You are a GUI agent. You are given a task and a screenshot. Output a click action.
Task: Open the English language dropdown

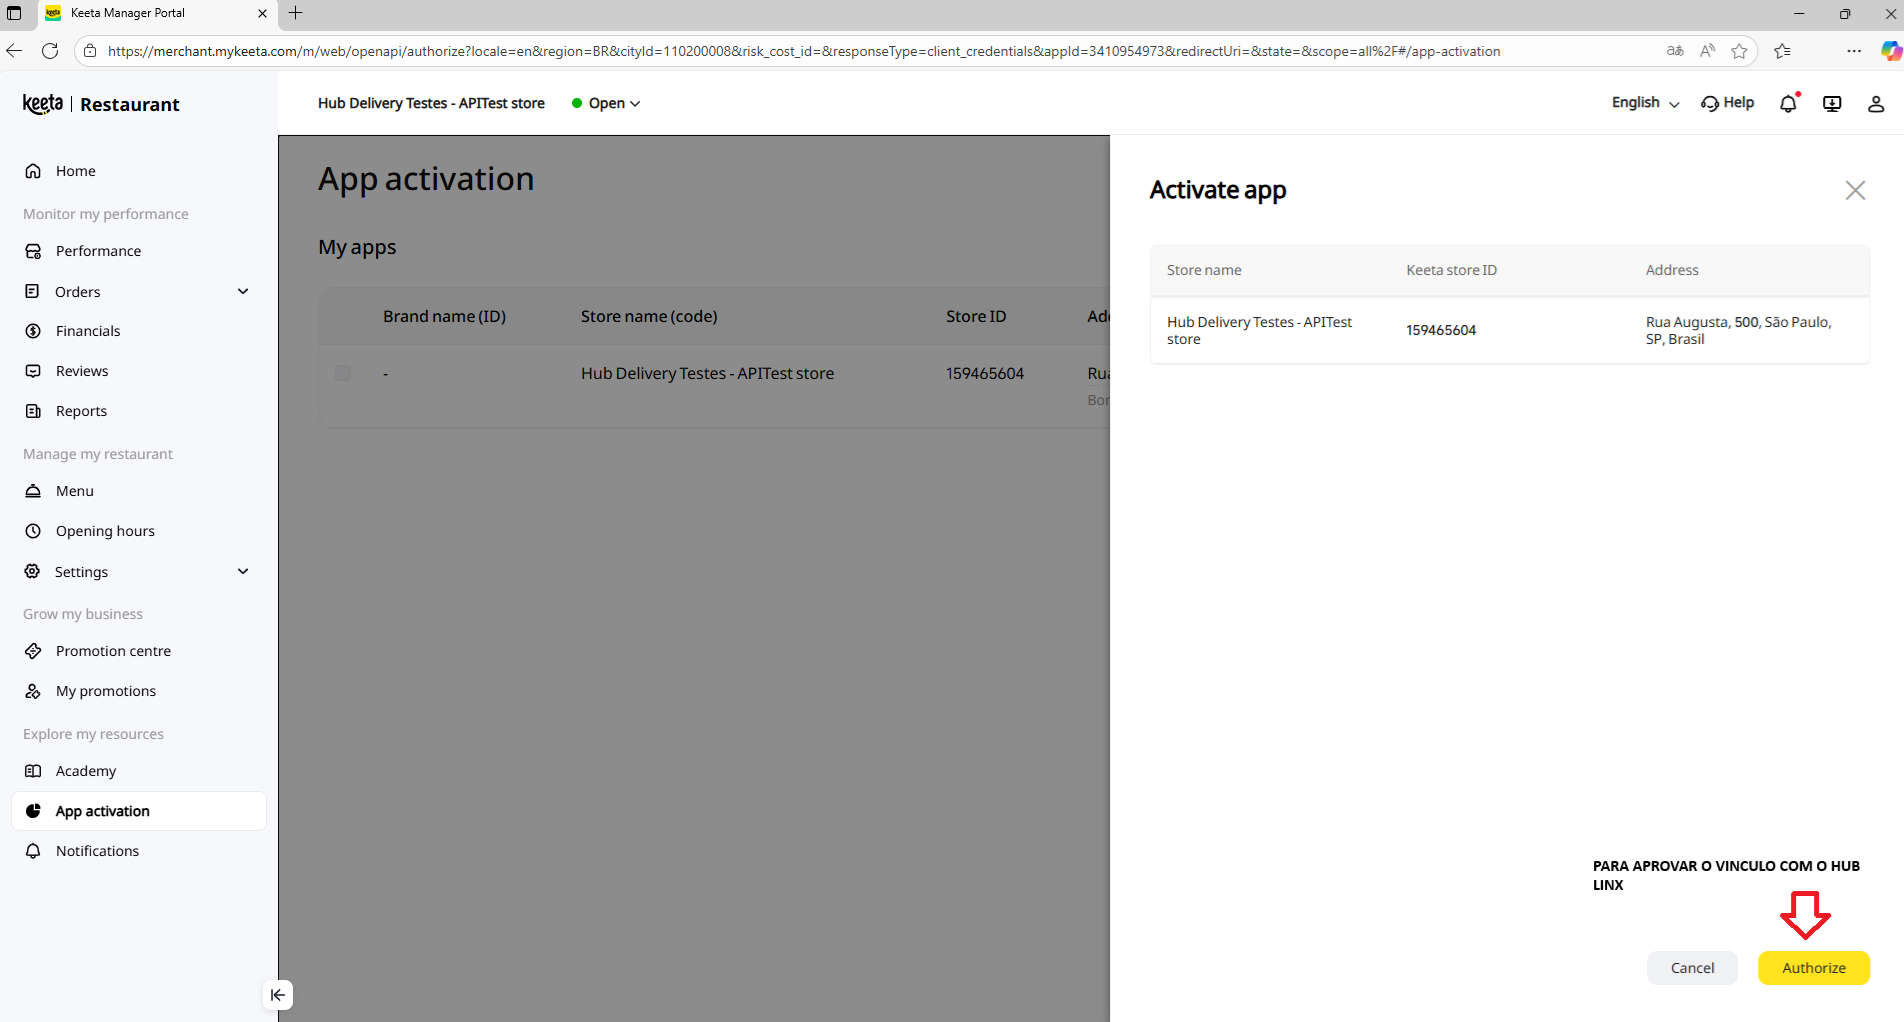click(x=1646, y=103)
